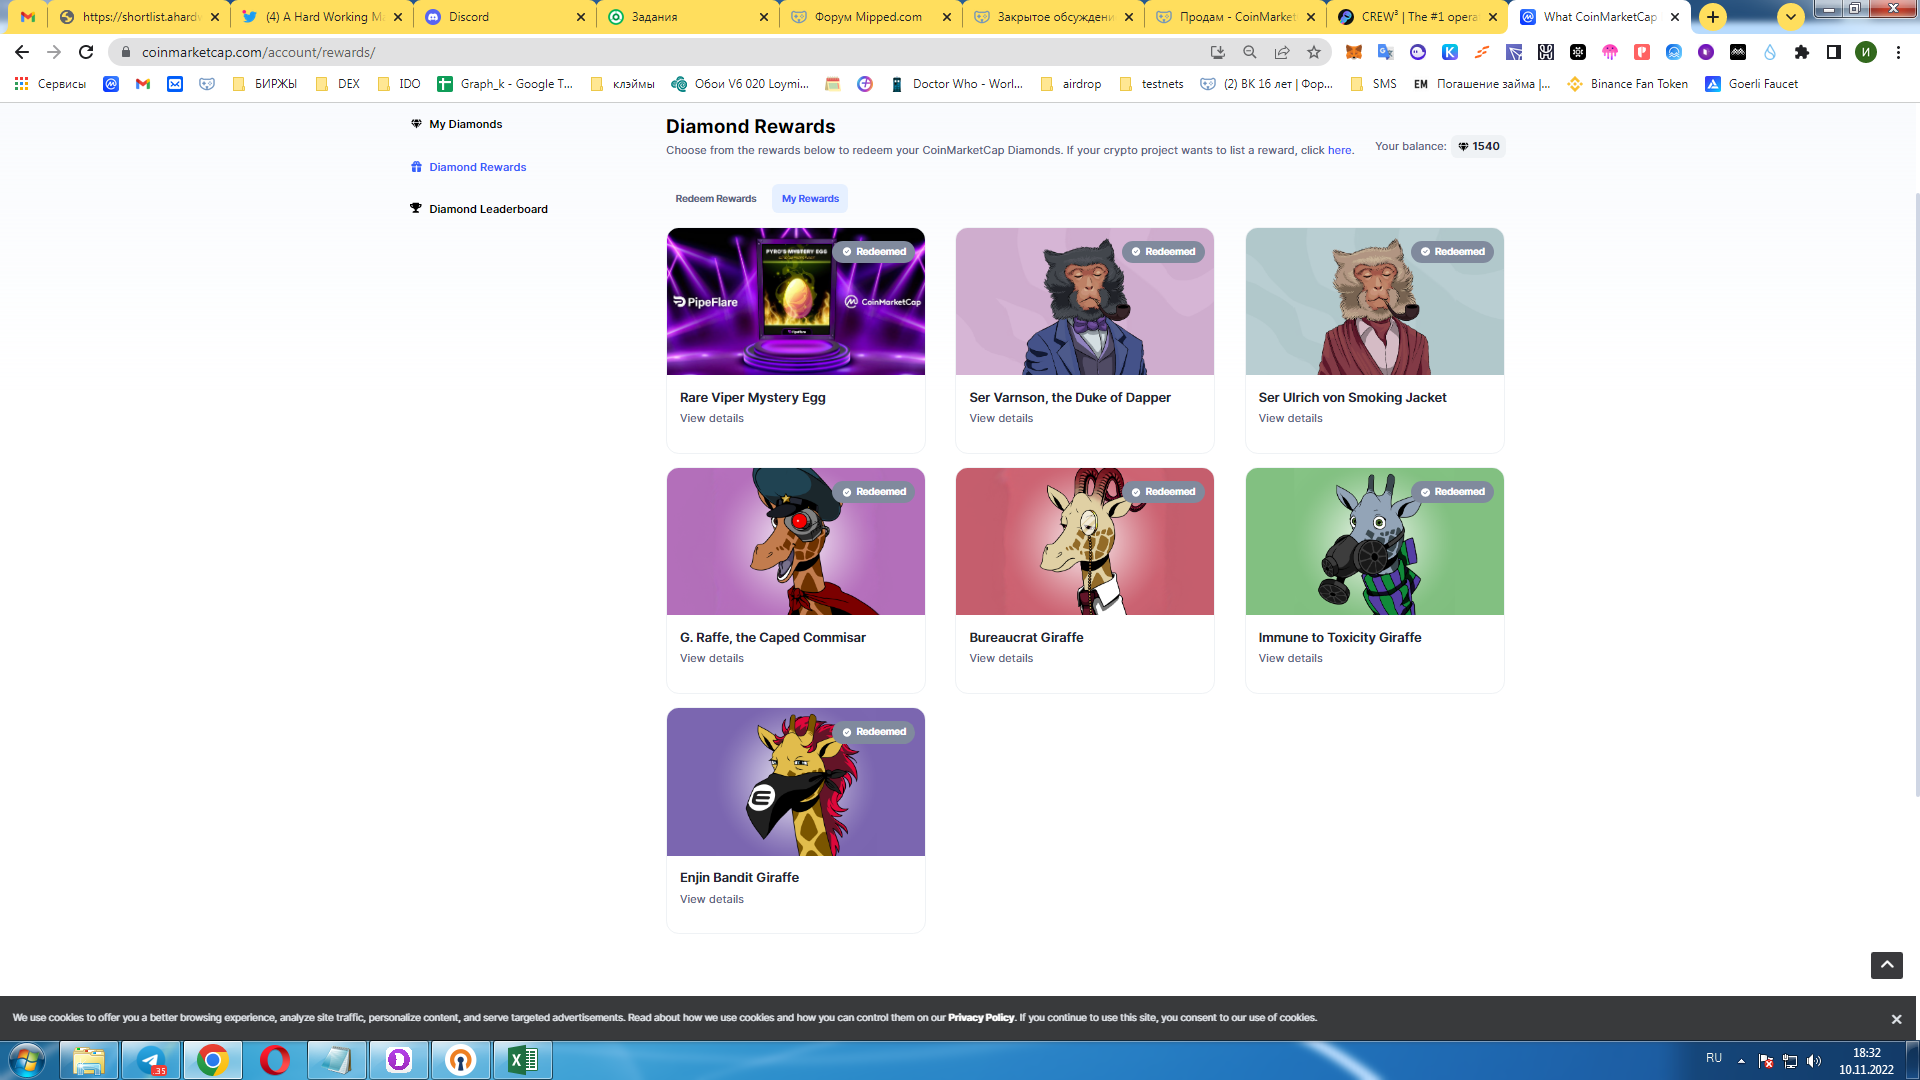View details of Rare Viper Mystery Egg
The height and width of the screenshot is (1080, 1920).
[x=711, y=419]
